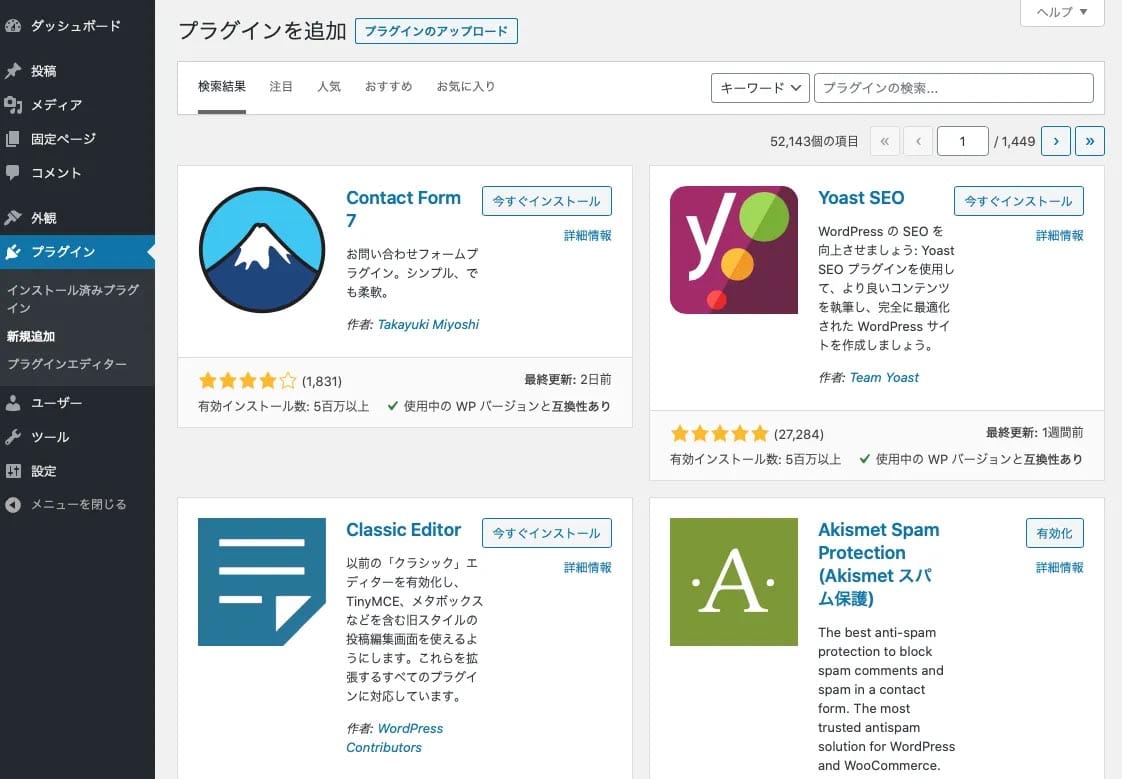
Task: Open インストール済みプラグイン submenu item
Action: [x=73, y=298]
